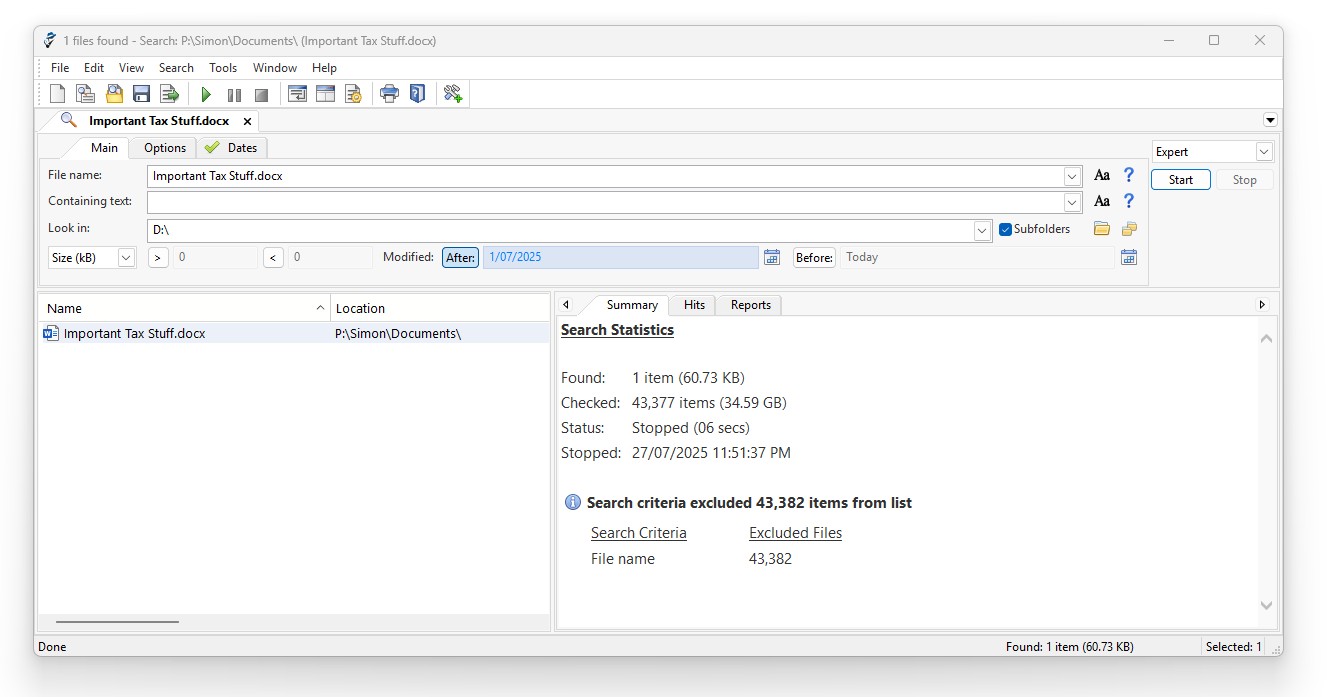Image resolution: width=1333 pixels, height=697 pixels.
Task: Toggle the Modified After: button
Action: coord(460,257)
